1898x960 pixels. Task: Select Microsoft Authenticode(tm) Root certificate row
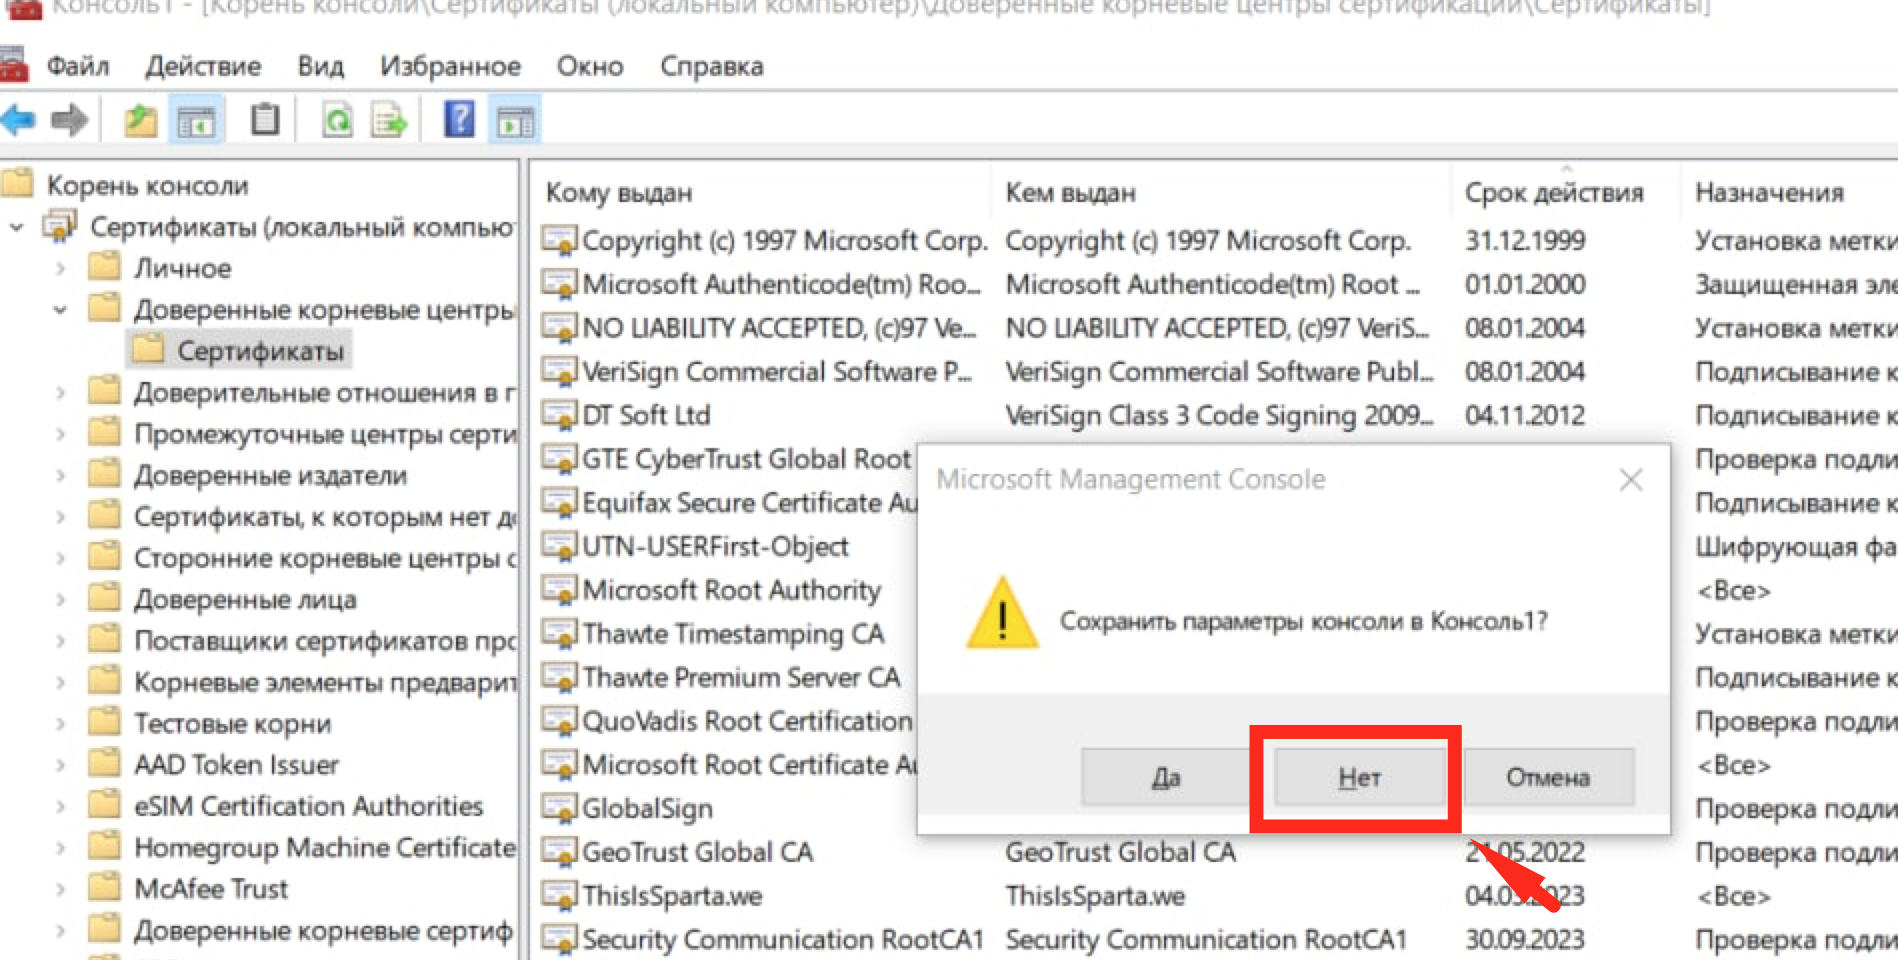point(1219,284)
